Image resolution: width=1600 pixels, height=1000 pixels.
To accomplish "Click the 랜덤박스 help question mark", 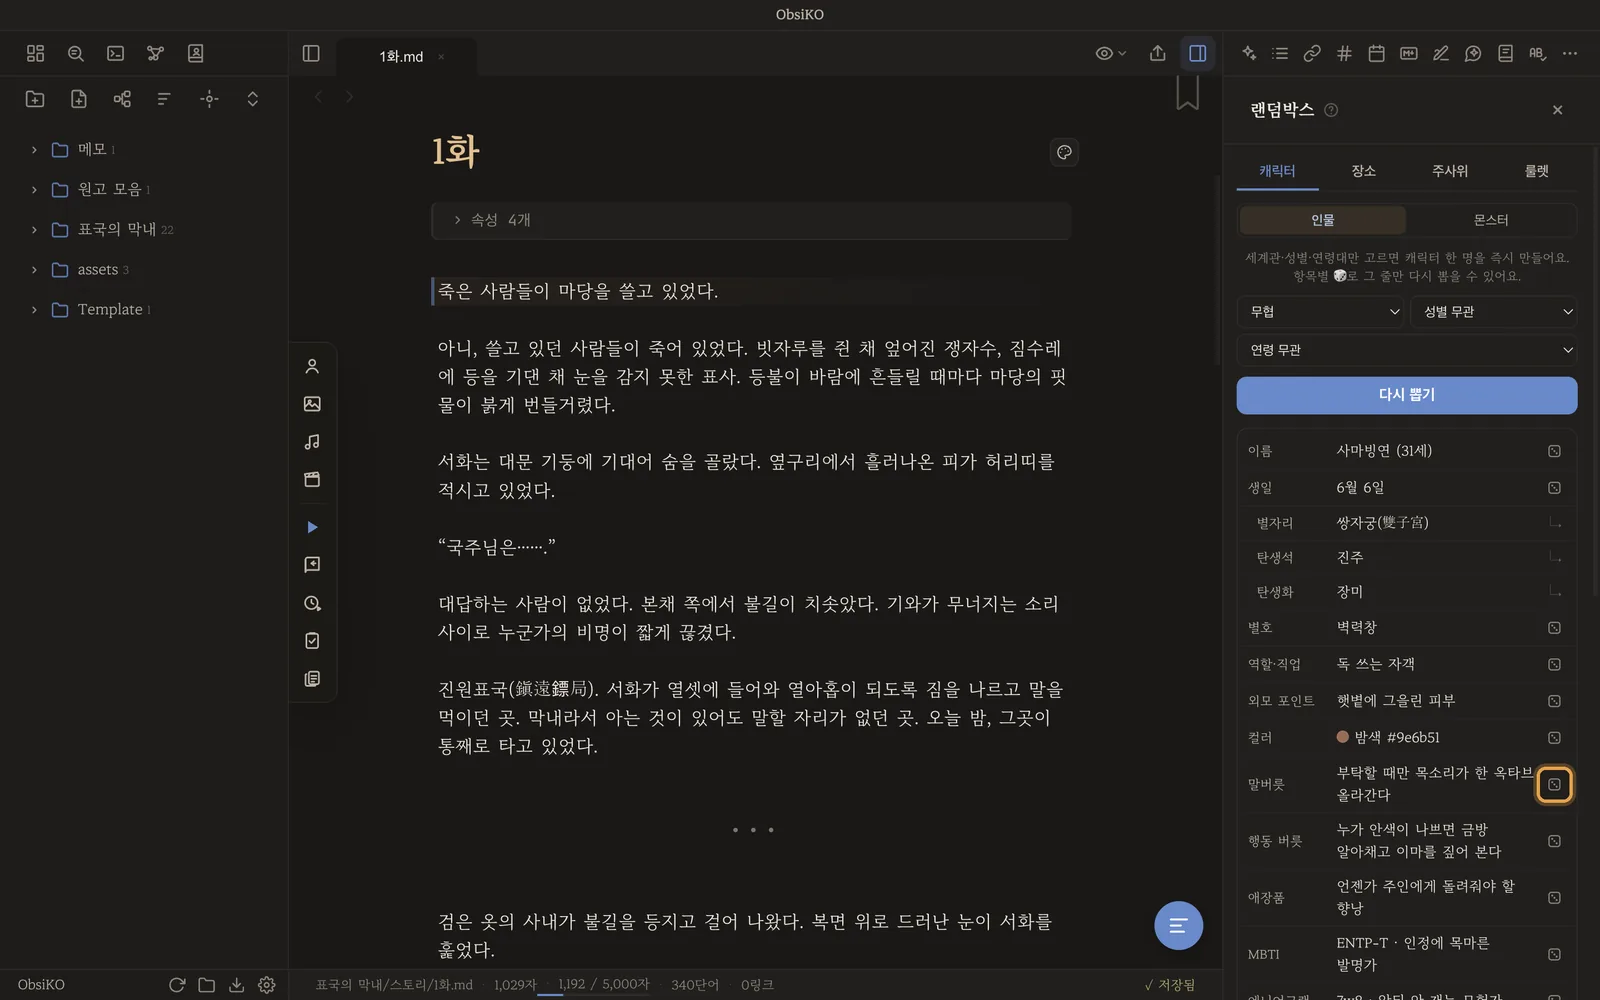I will (x=1331, y=111).
